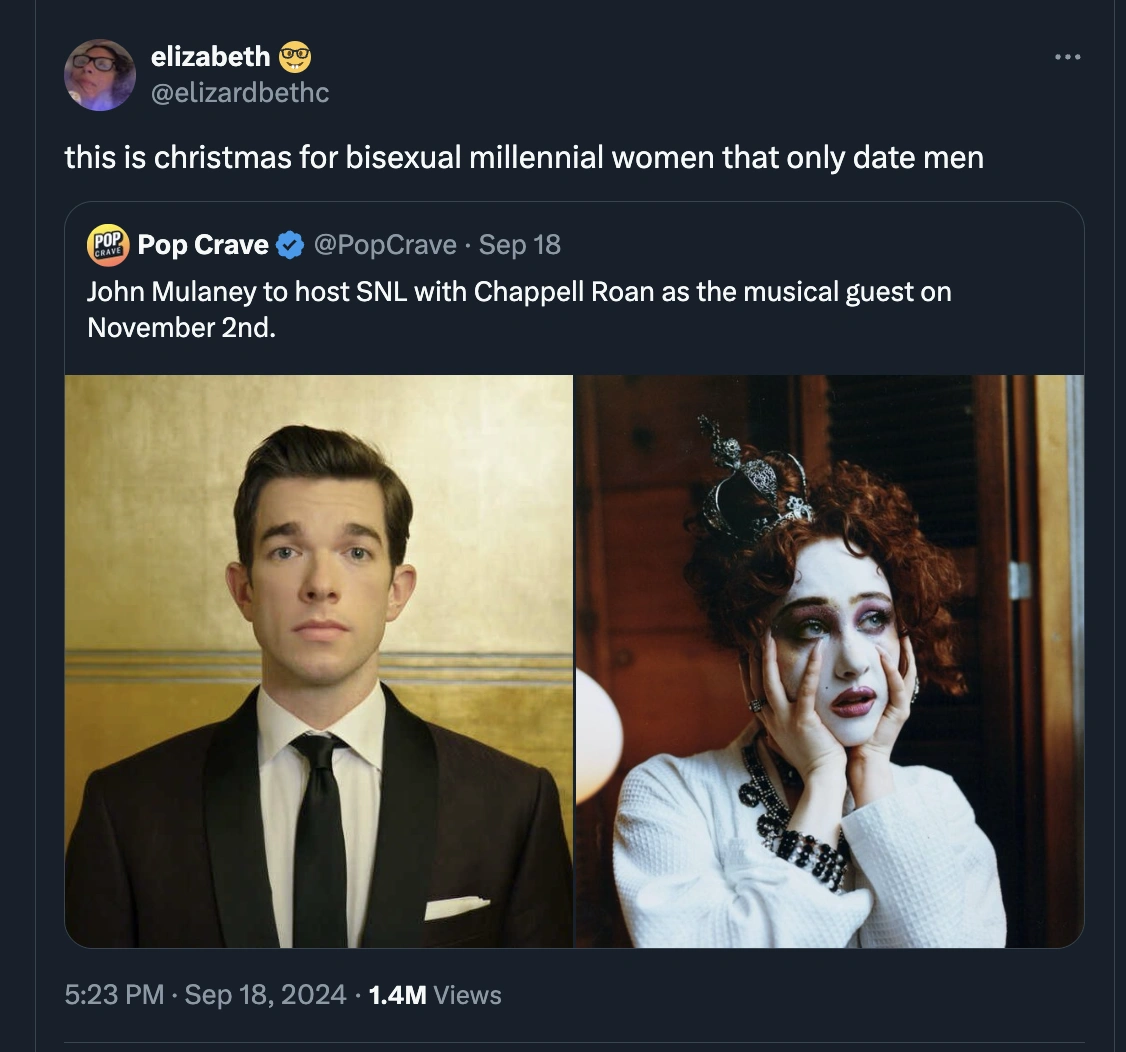Click the November 2nd text line
Screen dimensions: 1126x1052
[x=180, y=328]
